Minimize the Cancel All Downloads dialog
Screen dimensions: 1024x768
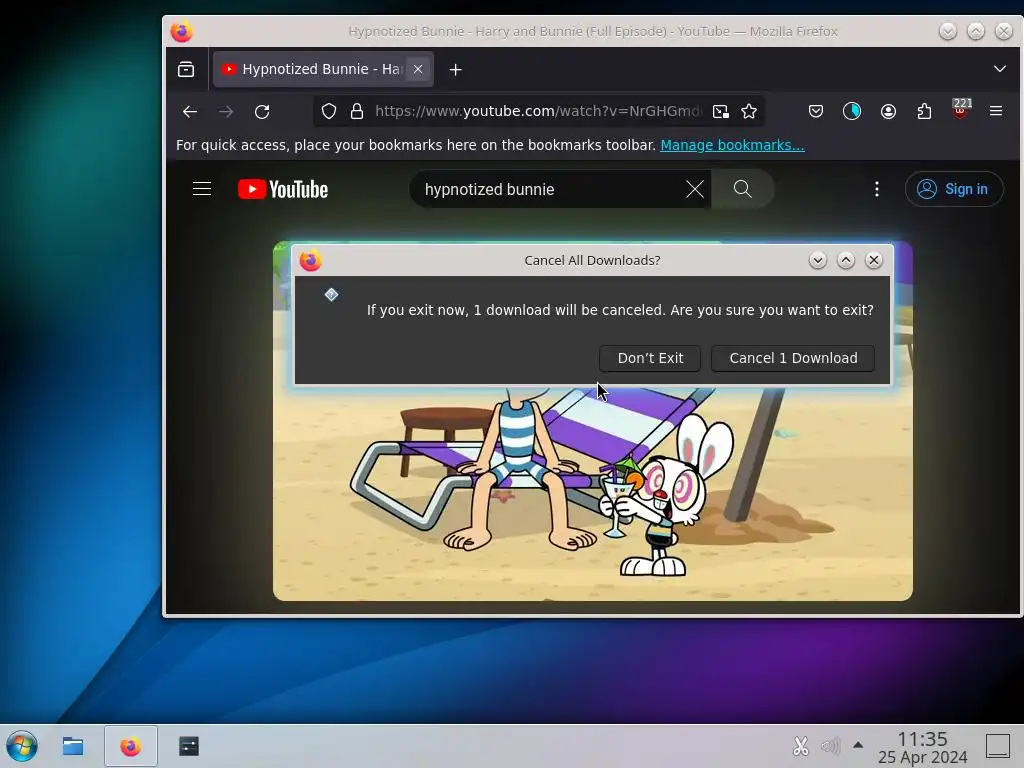tap(818, 261)
